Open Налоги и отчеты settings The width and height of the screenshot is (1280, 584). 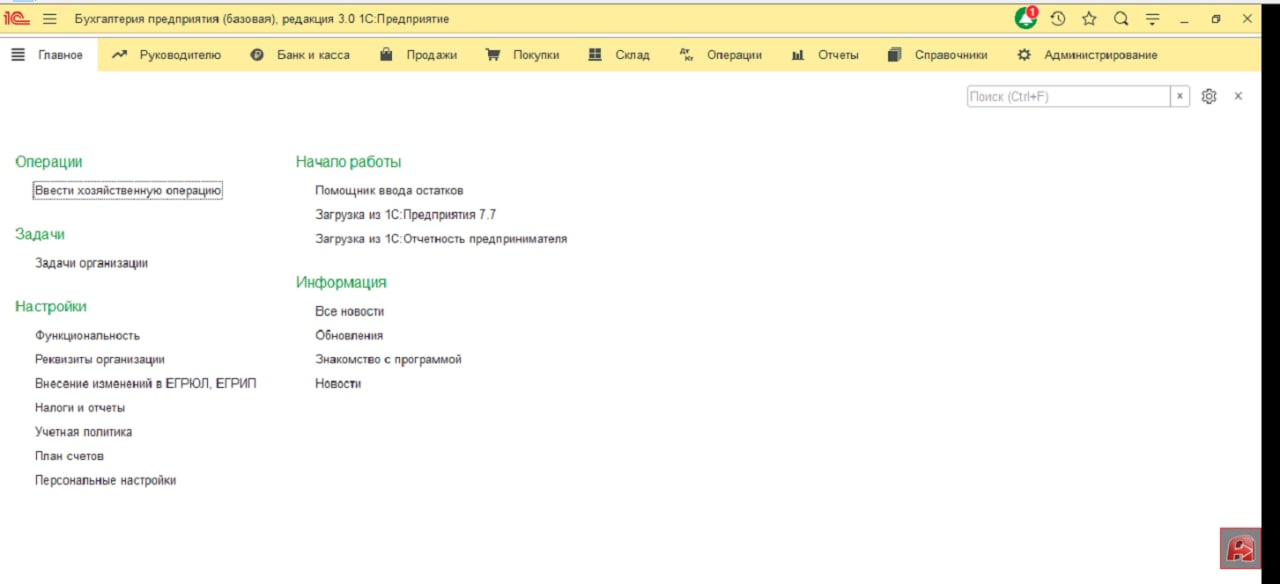80,408
